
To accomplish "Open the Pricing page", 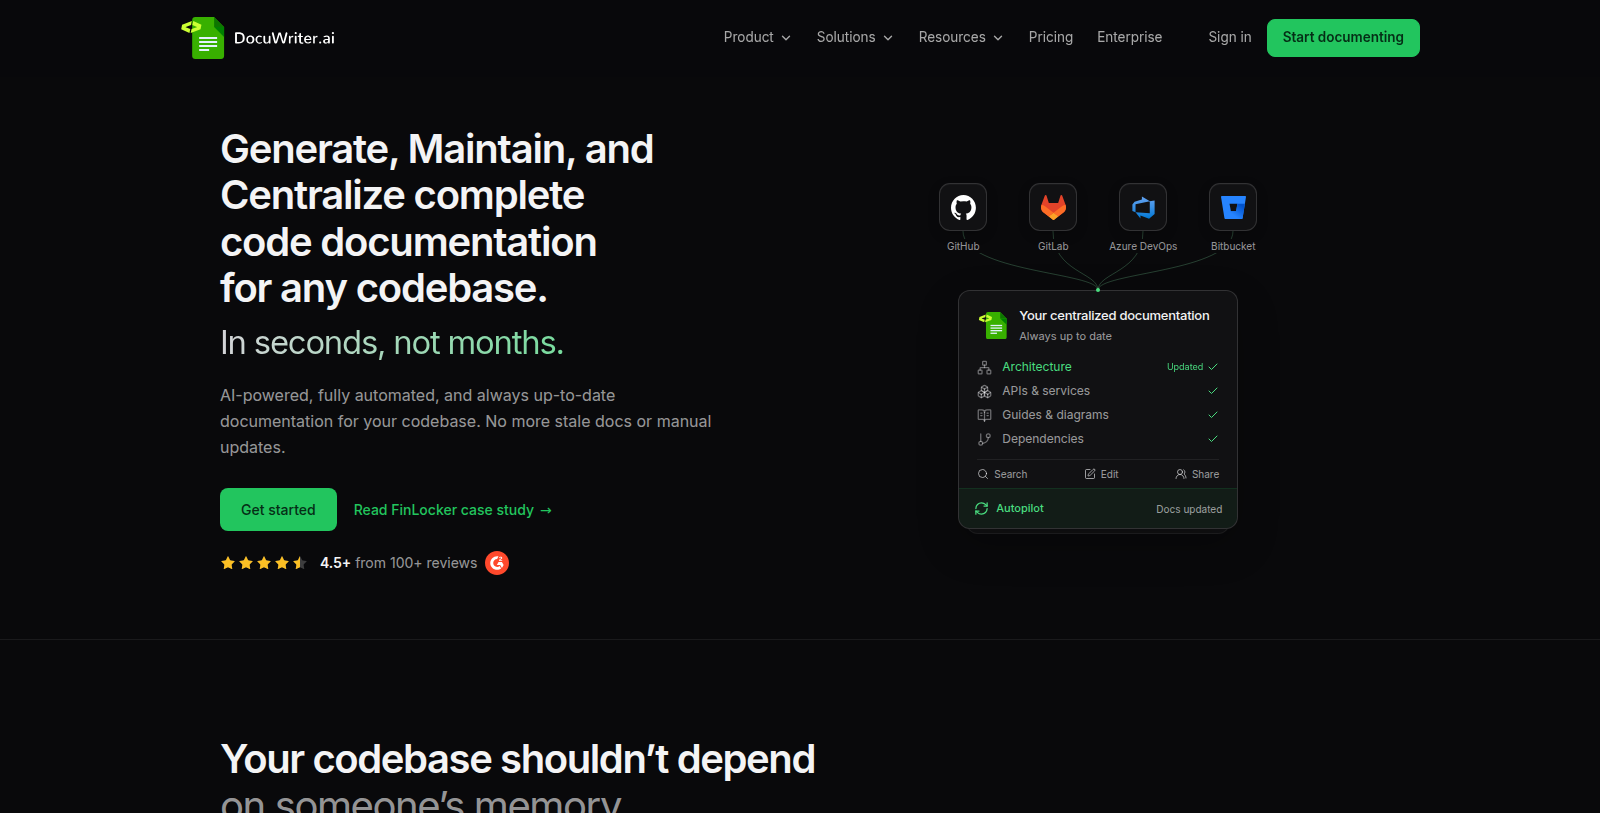I will (1051, 37).
